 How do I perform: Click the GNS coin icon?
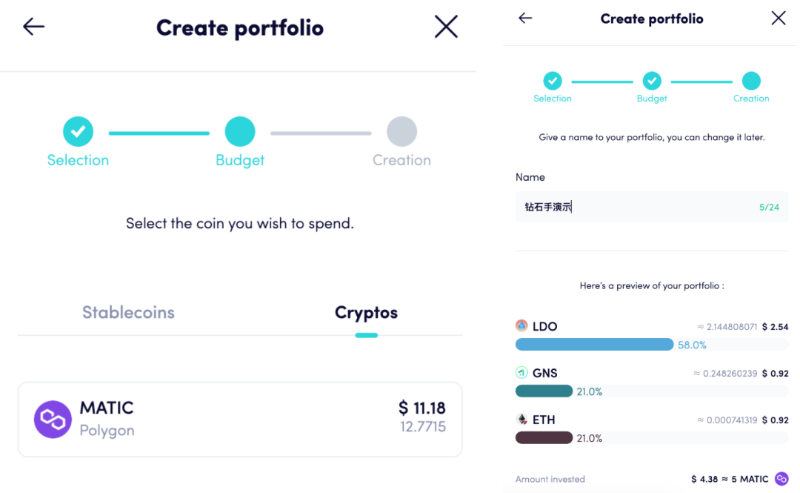point(521,373)
